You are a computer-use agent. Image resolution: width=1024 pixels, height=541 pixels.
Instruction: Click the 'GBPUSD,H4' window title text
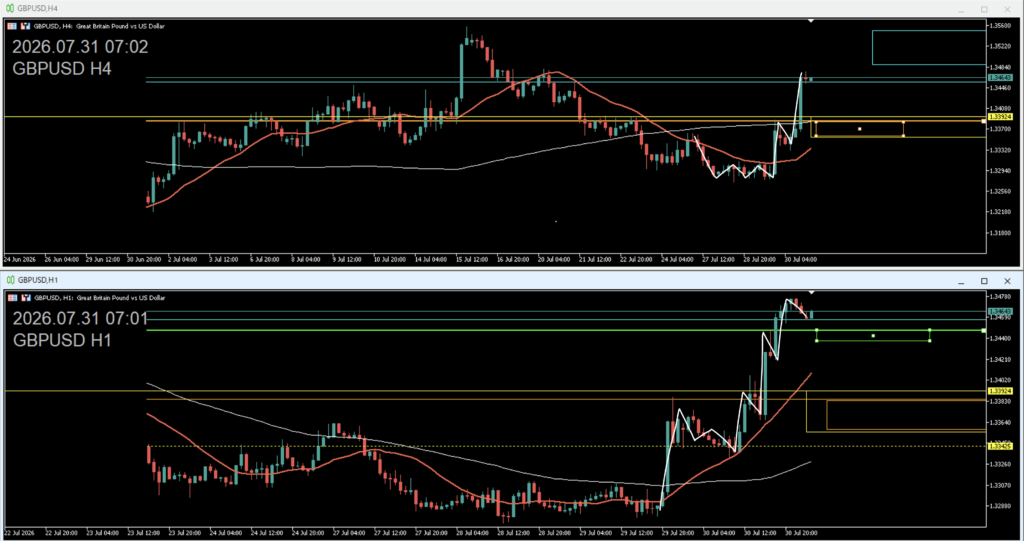coord(37,8)
